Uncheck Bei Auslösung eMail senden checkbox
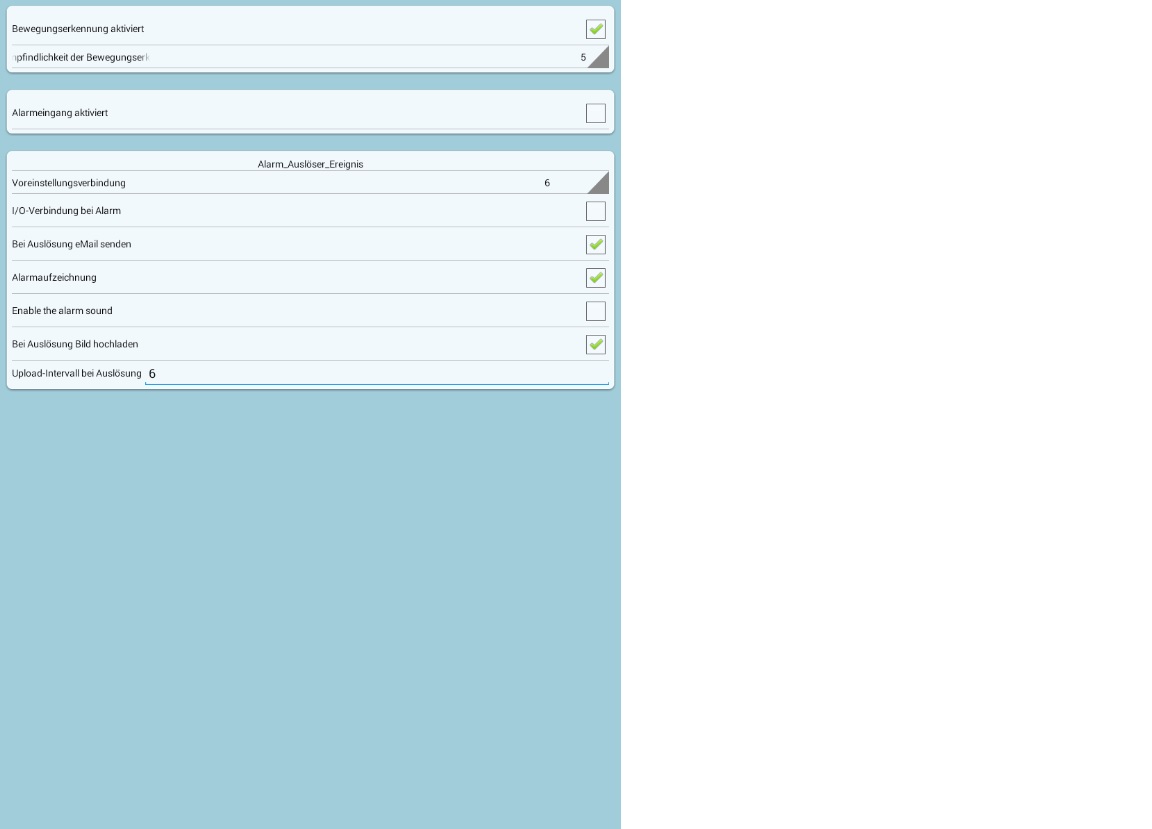 (x=596, y=244)
